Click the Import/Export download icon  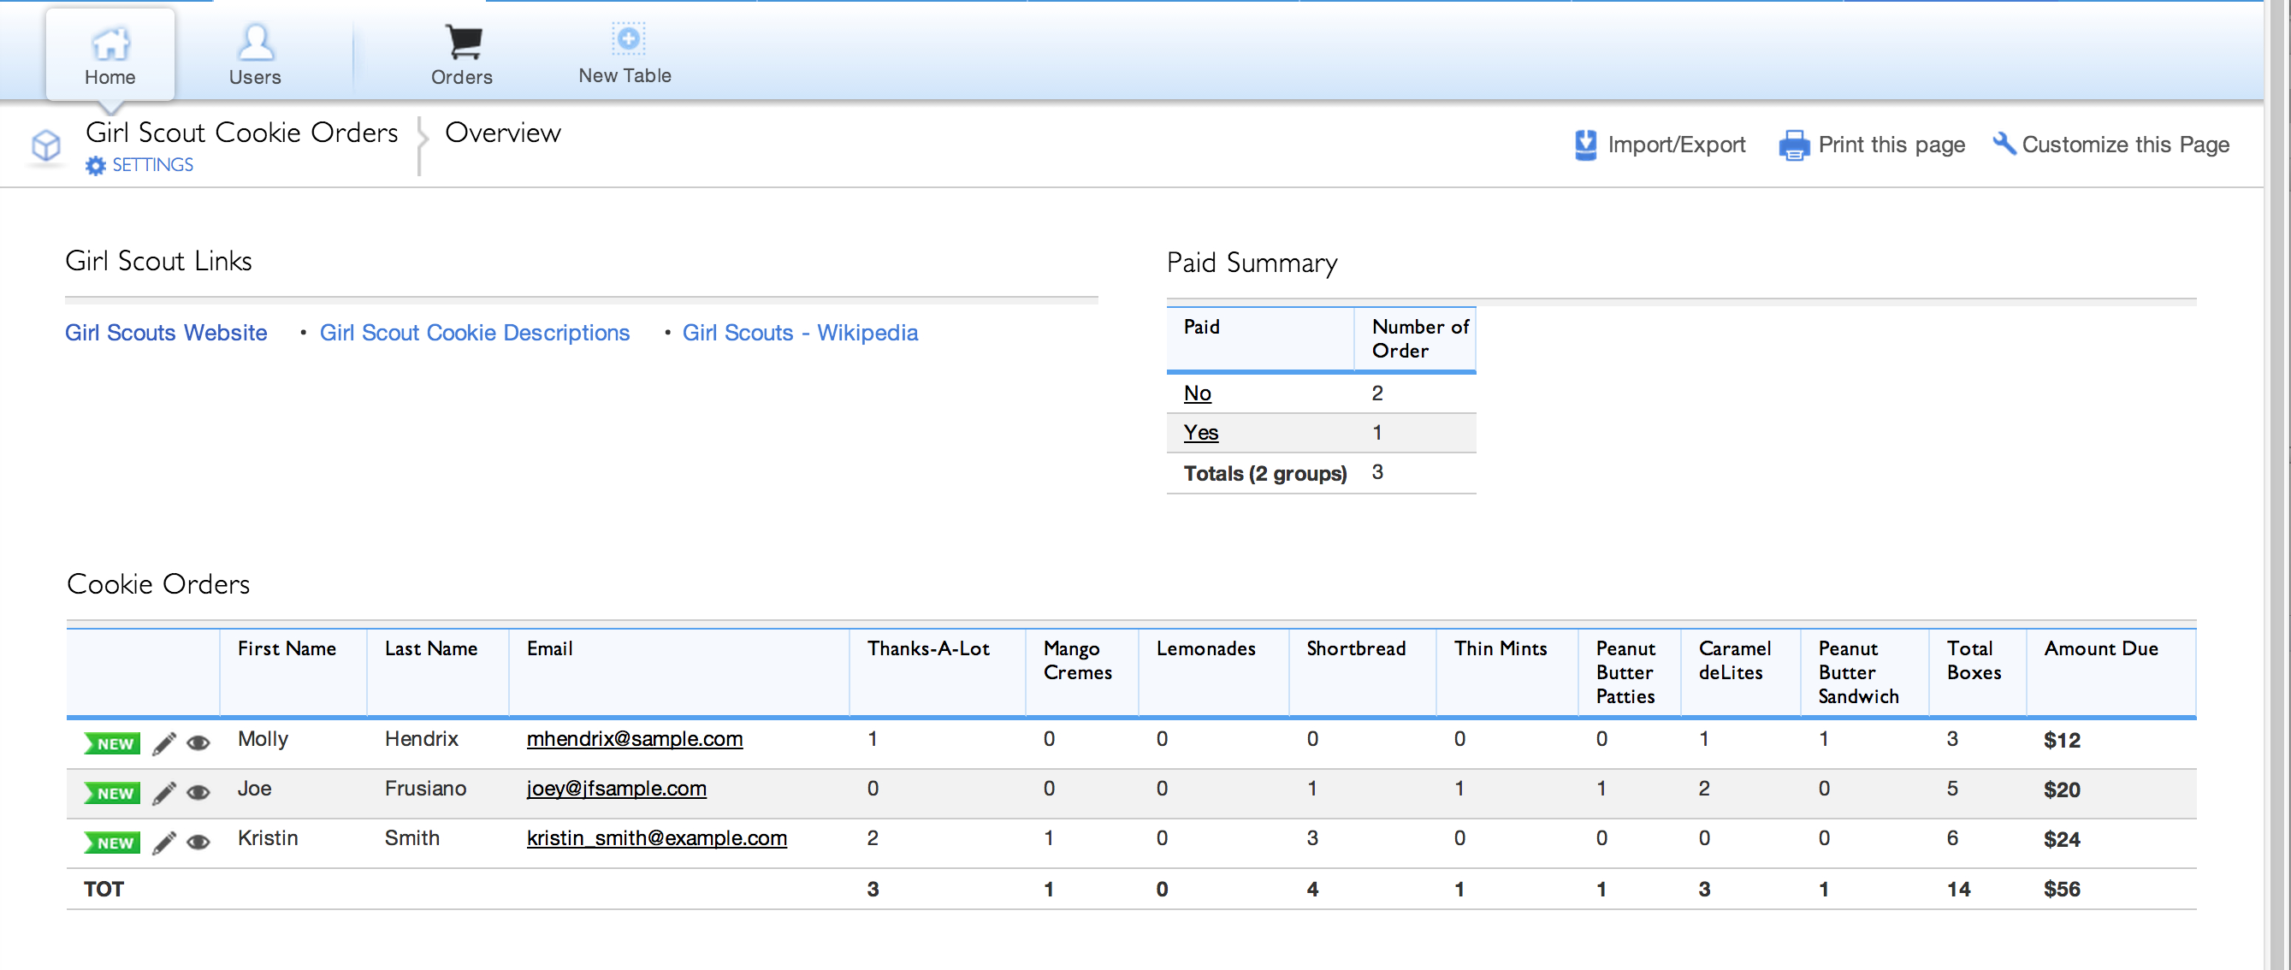pos(1585,145)
